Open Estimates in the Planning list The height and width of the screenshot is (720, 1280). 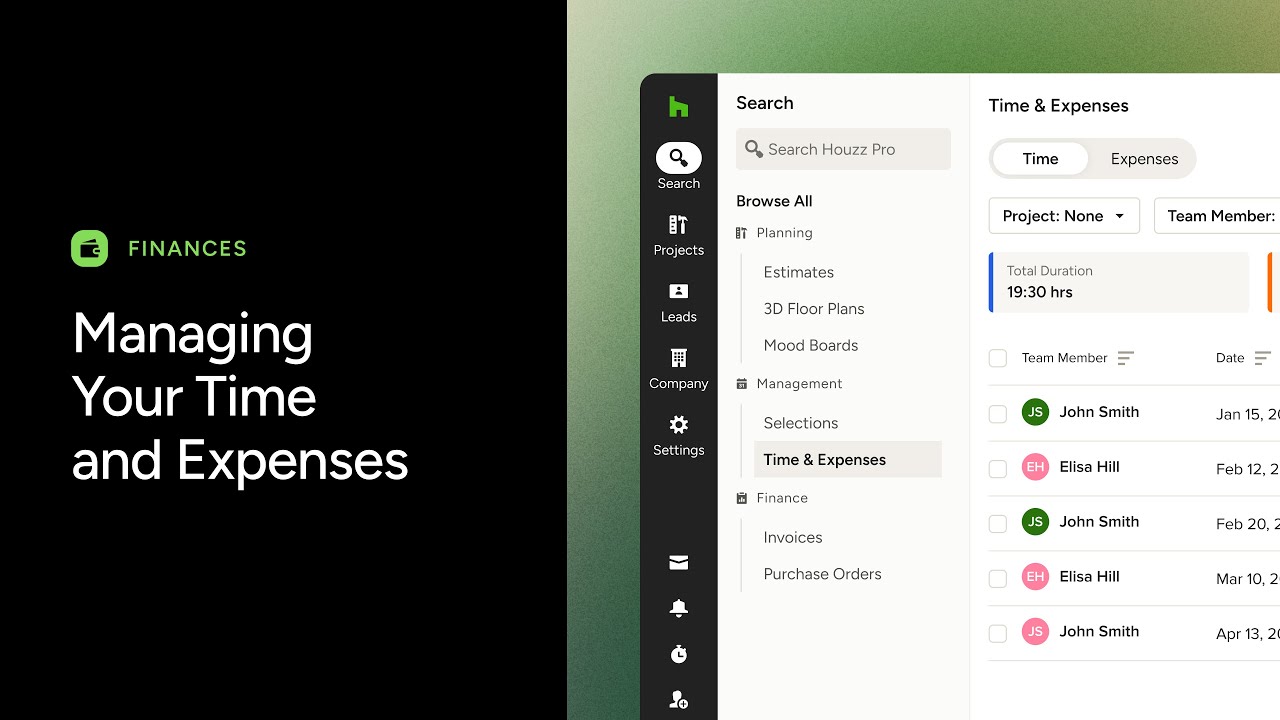point(799,272)
